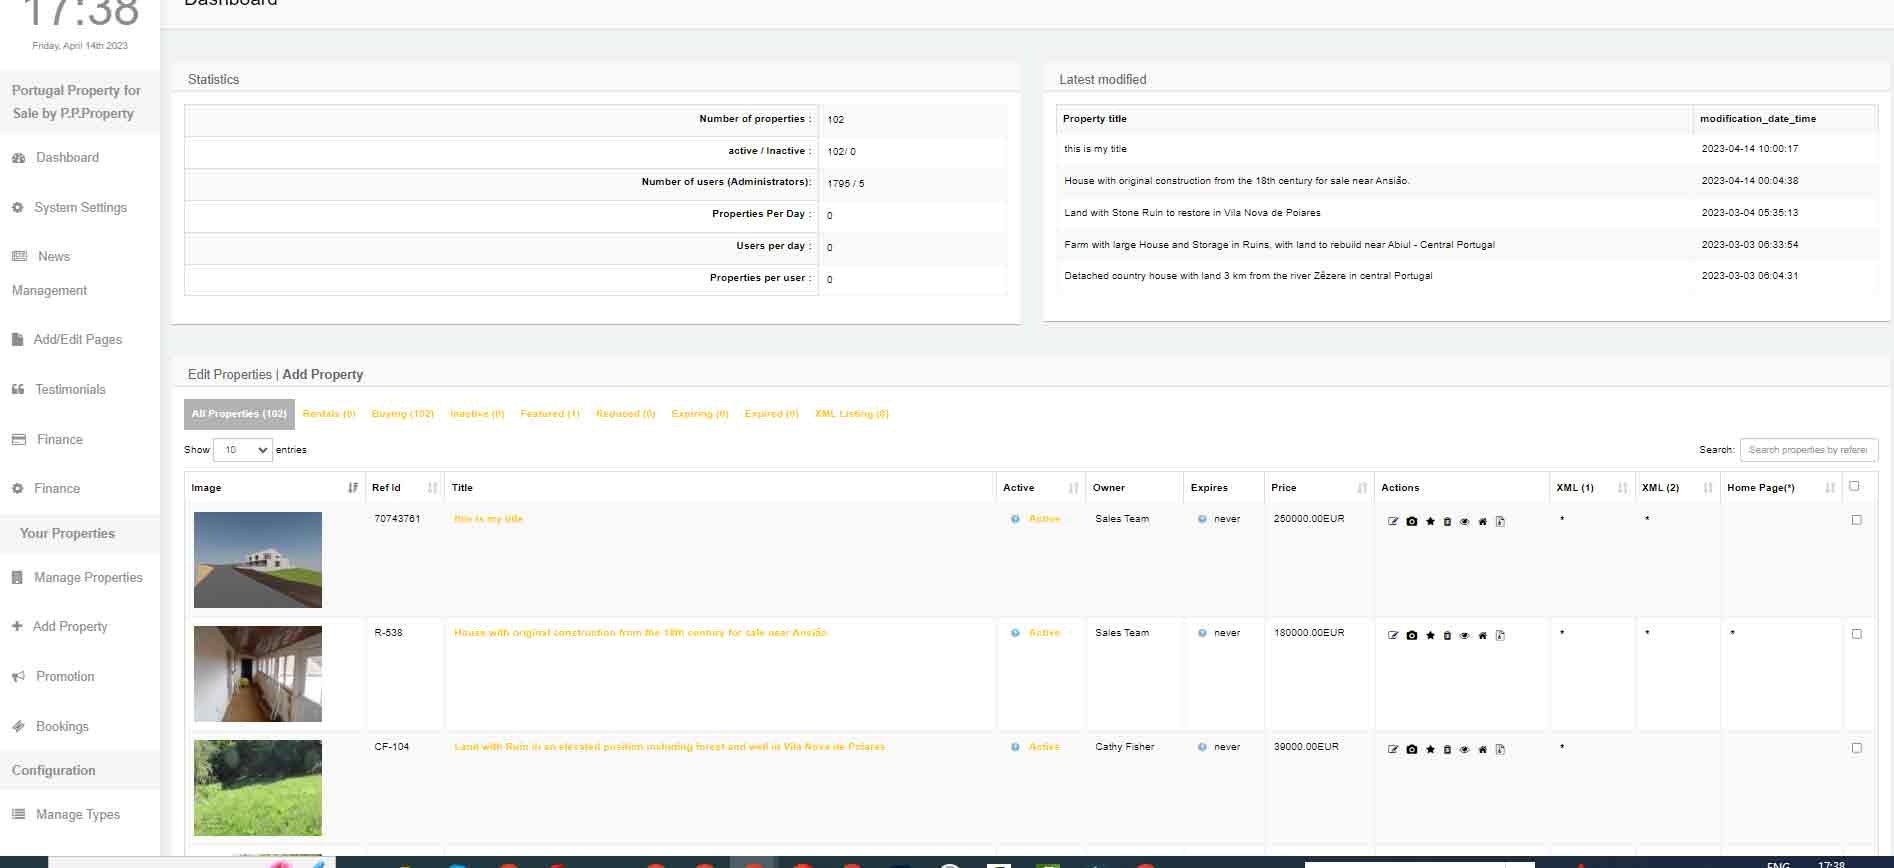Click the System Settings gear icon
This screenshot has height=868, width=1894.
click(17, 208)
